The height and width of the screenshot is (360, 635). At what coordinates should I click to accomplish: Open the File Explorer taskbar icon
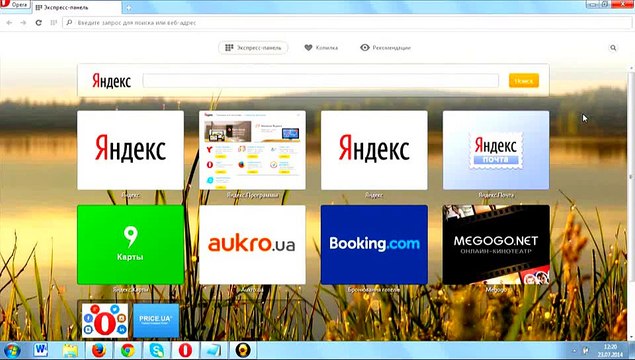coord(70,350)
